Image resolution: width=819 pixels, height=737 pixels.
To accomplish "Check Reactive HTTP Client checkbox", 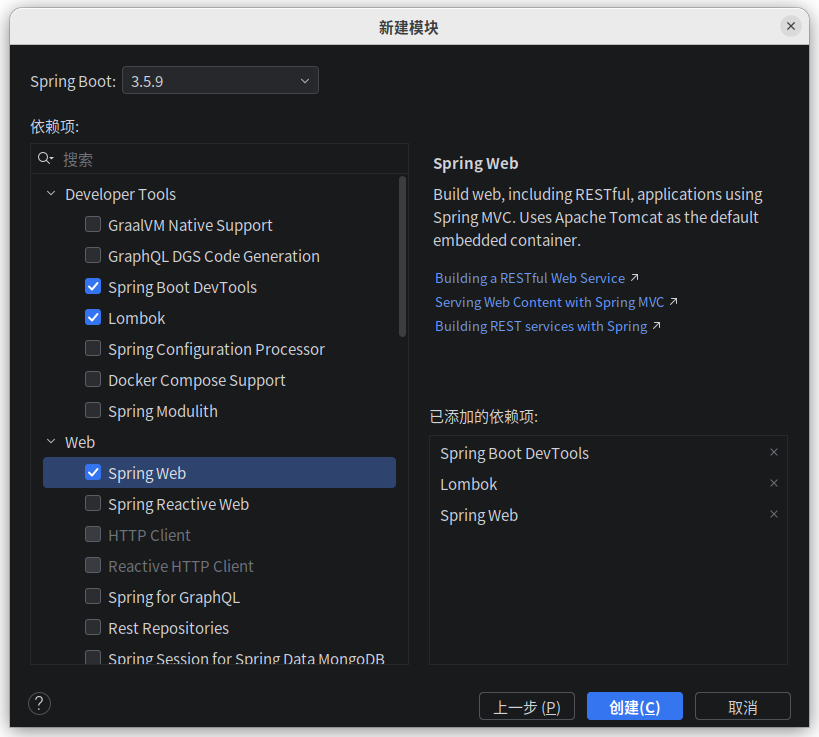I will point(93,566).
